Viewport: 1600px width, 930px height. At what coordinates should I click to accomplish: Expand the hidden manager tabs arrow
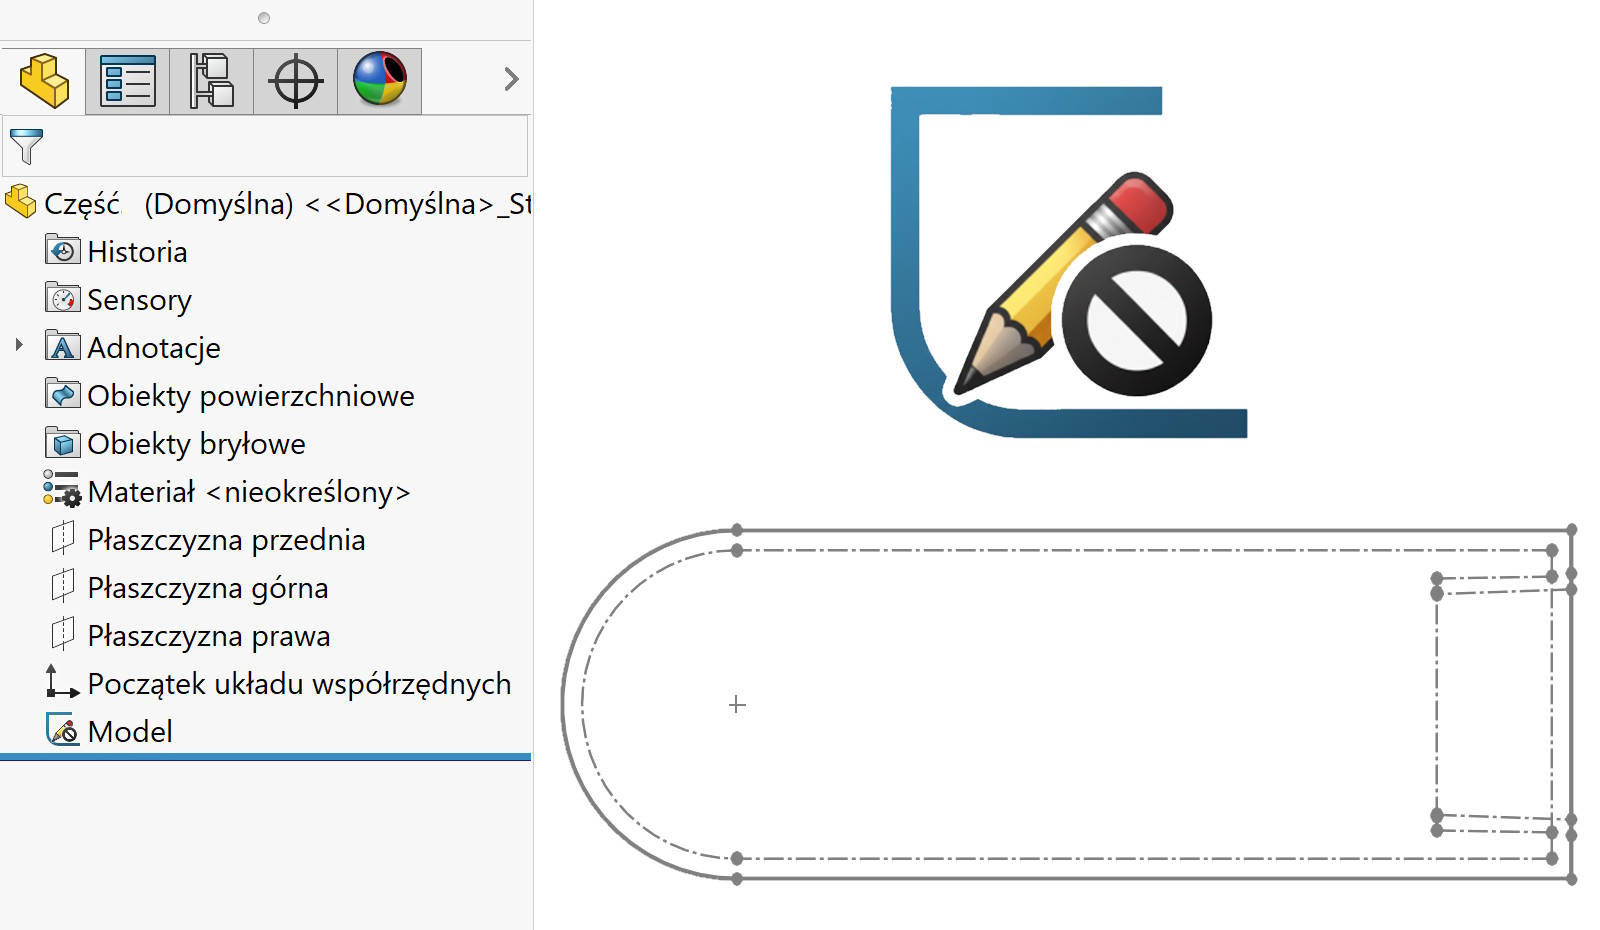click(x=511, y=79)
